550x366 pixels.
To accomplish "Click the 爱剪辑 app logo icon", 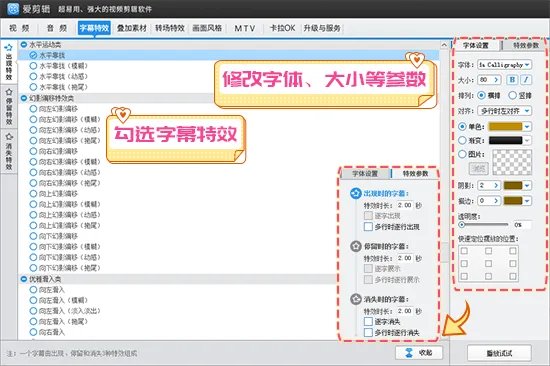I will tap(13, 9).
